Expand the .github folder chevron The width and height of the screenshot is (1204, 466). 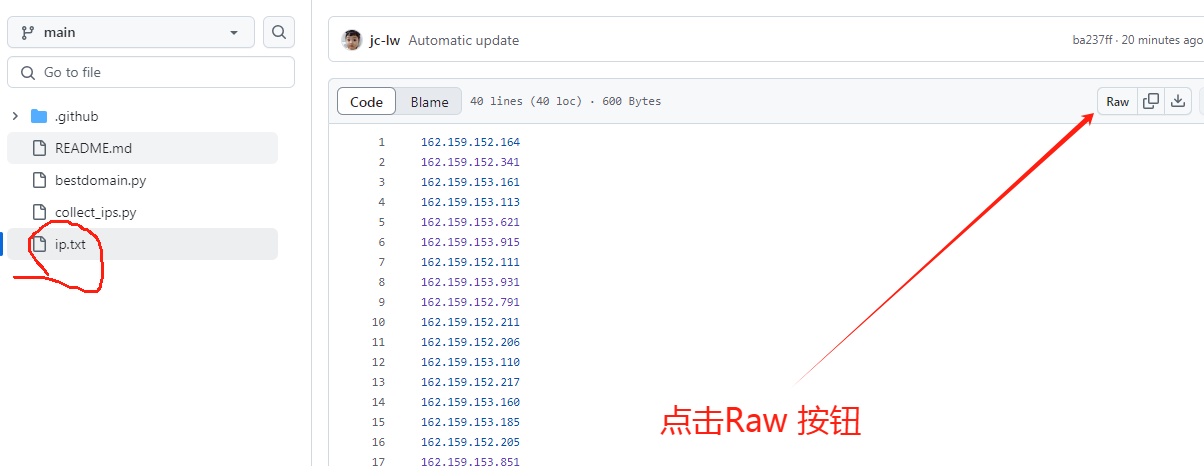coord(15,116)
